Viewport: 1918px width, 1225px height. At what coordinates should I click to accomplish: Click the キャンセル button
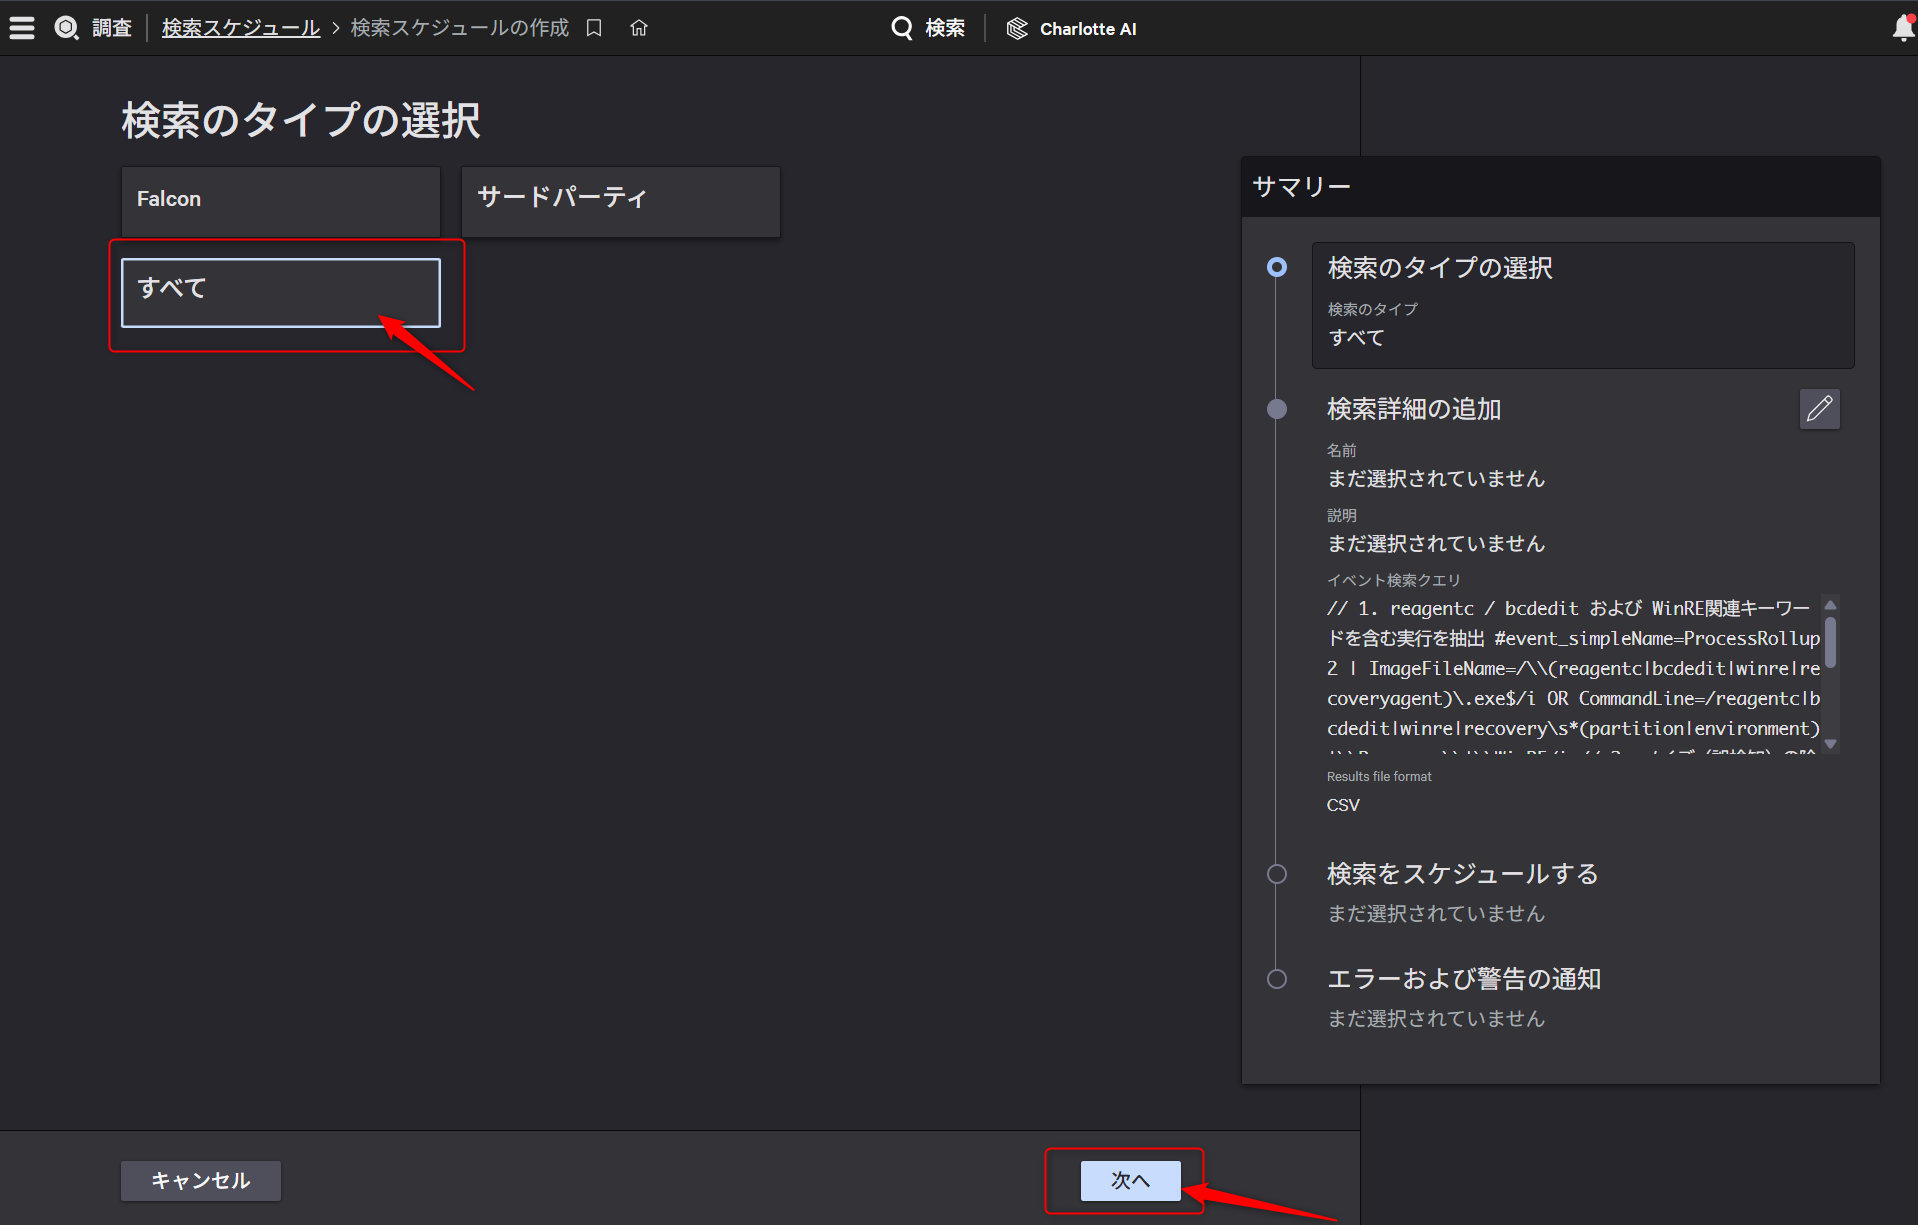coord(201,1180)
